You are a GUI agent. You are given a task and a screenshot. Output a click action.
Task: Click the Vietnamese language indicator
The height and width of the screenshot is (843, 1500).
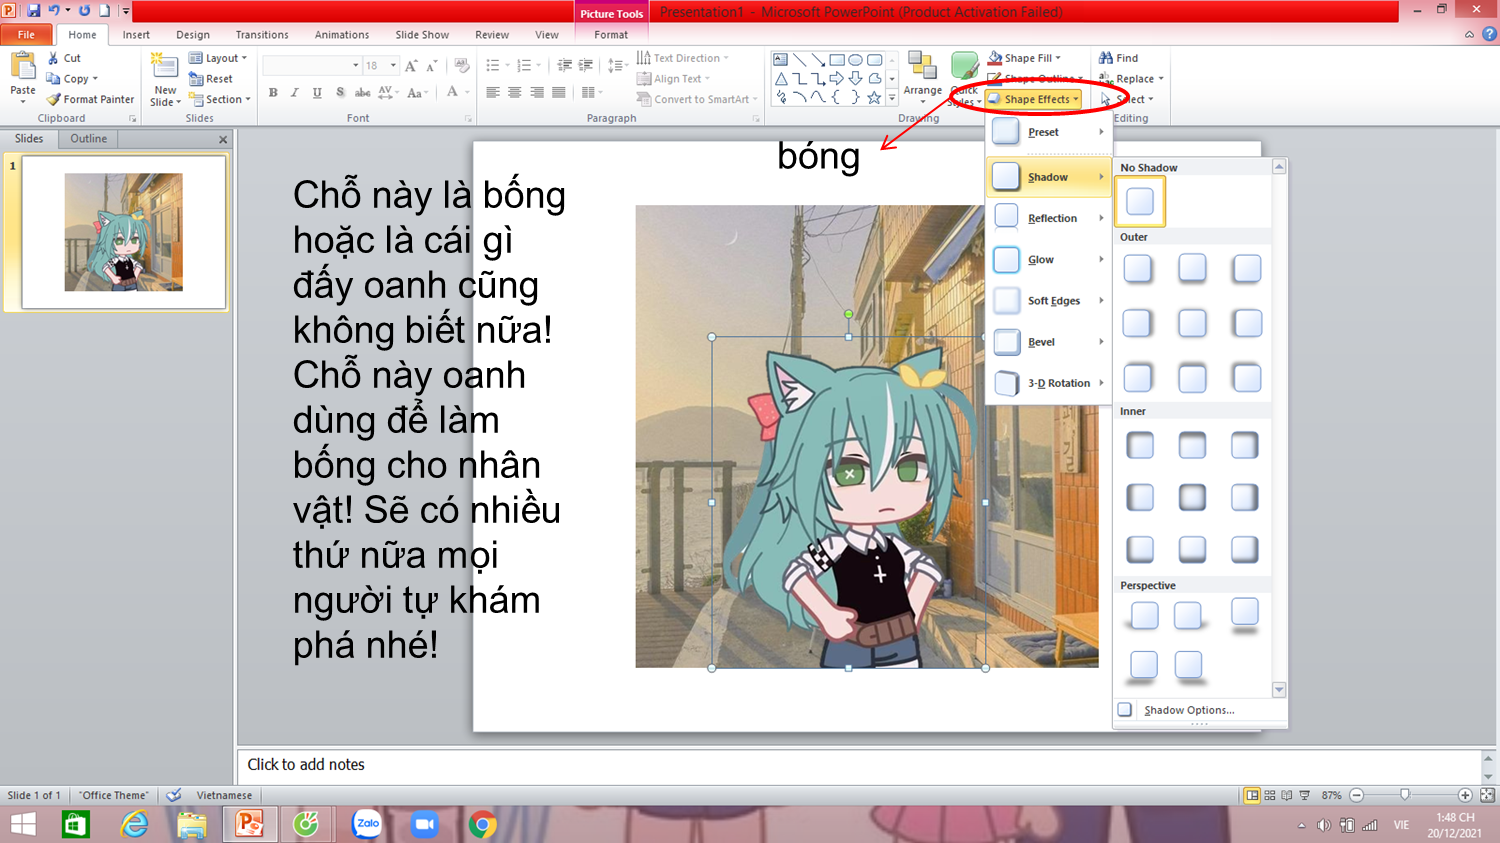point(224,795)
